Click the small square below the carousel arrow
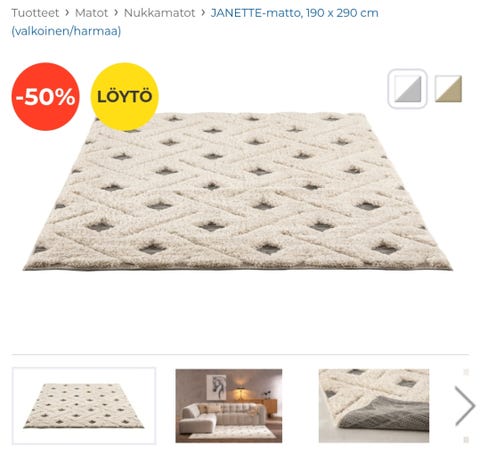The height and width of the screenshot is (470, 480). (x=466, y=440)
